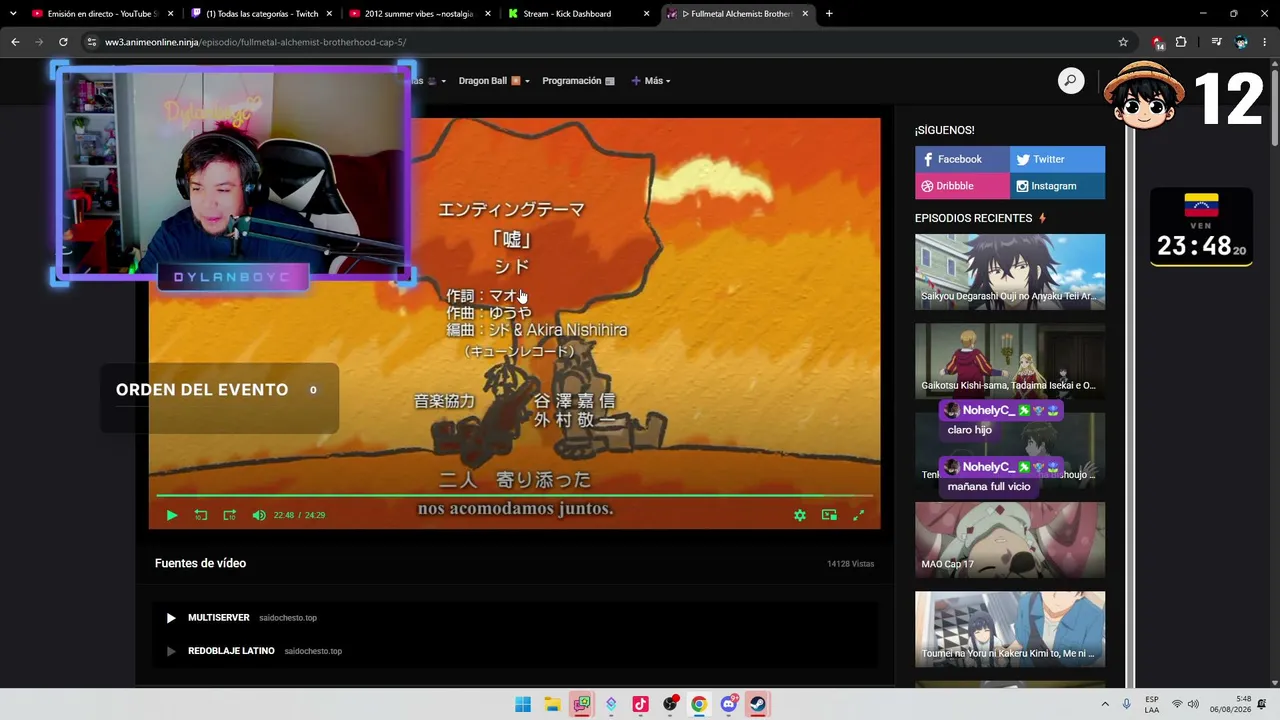
Task: Open the site search magnifier
Action: point(1071,81)
